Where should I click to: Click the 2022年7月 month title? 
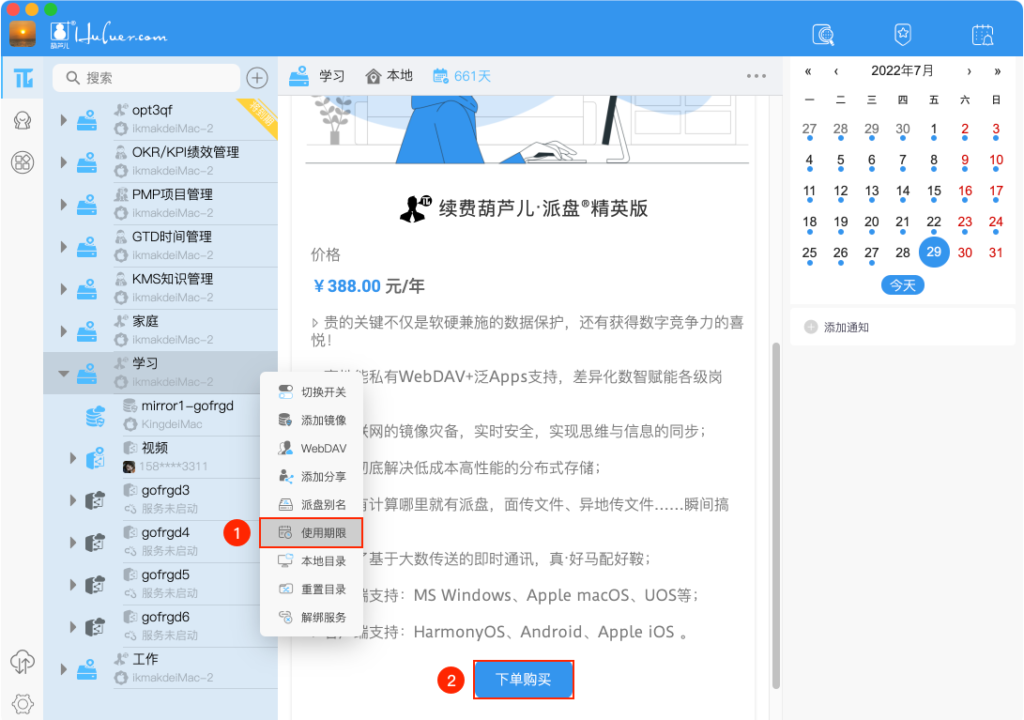click(903, 71)
